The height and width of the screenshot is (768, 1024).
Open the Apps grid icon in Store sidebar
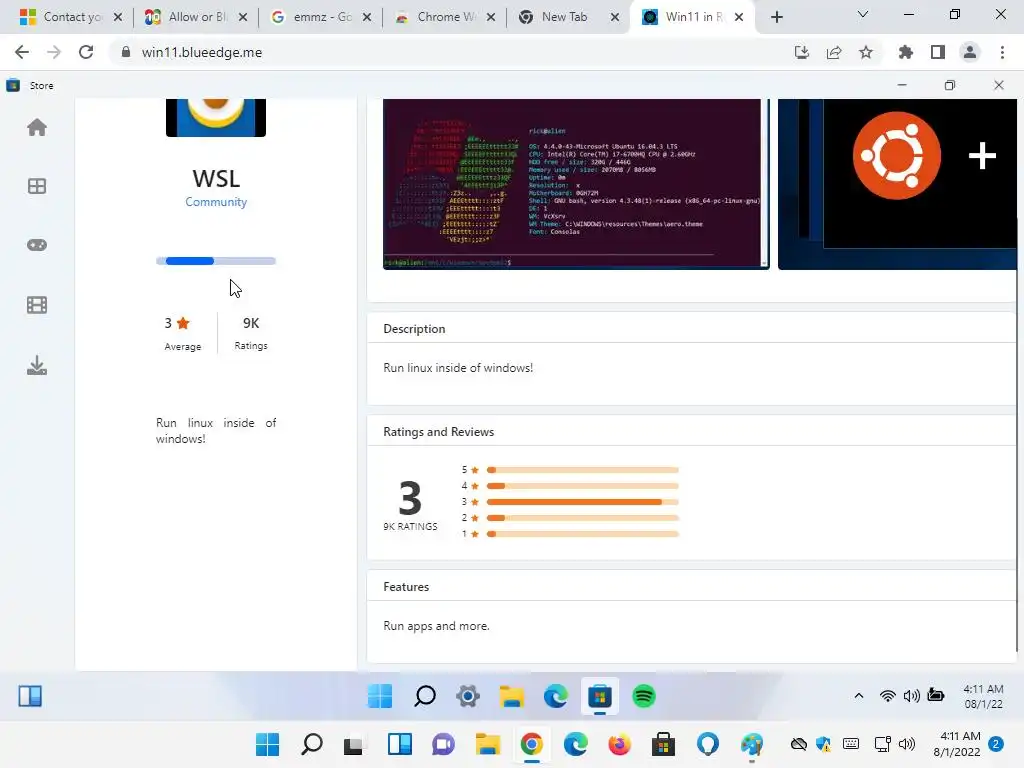[x=37, y=186]
